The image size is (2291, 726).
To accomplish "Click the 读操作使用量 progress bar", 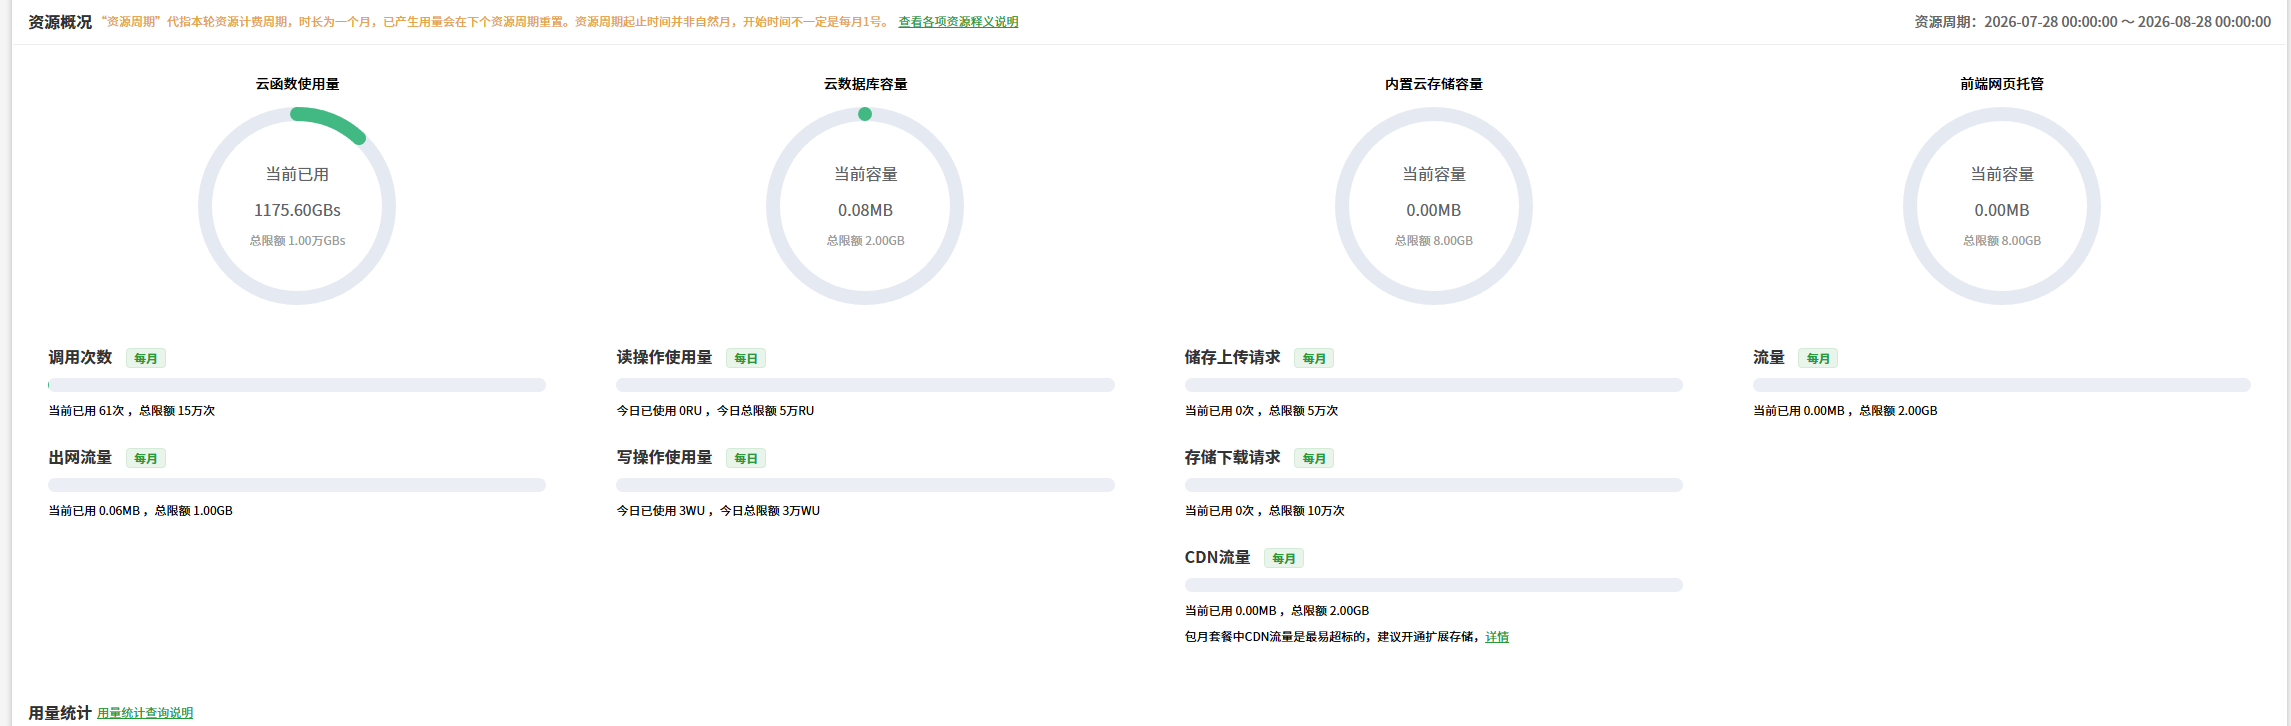I will pyautogui.click(x=865, y=385).
